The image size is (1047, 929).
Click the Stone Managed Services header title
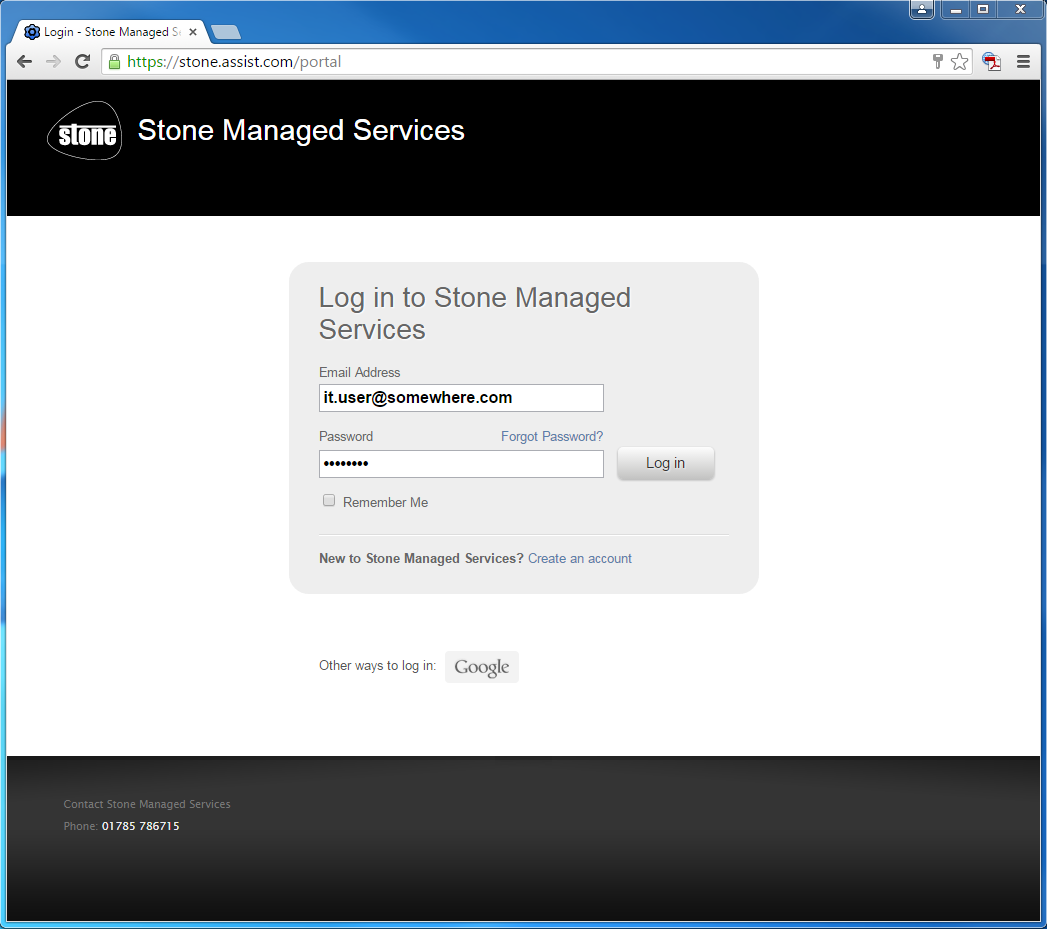tap(301, 130)
